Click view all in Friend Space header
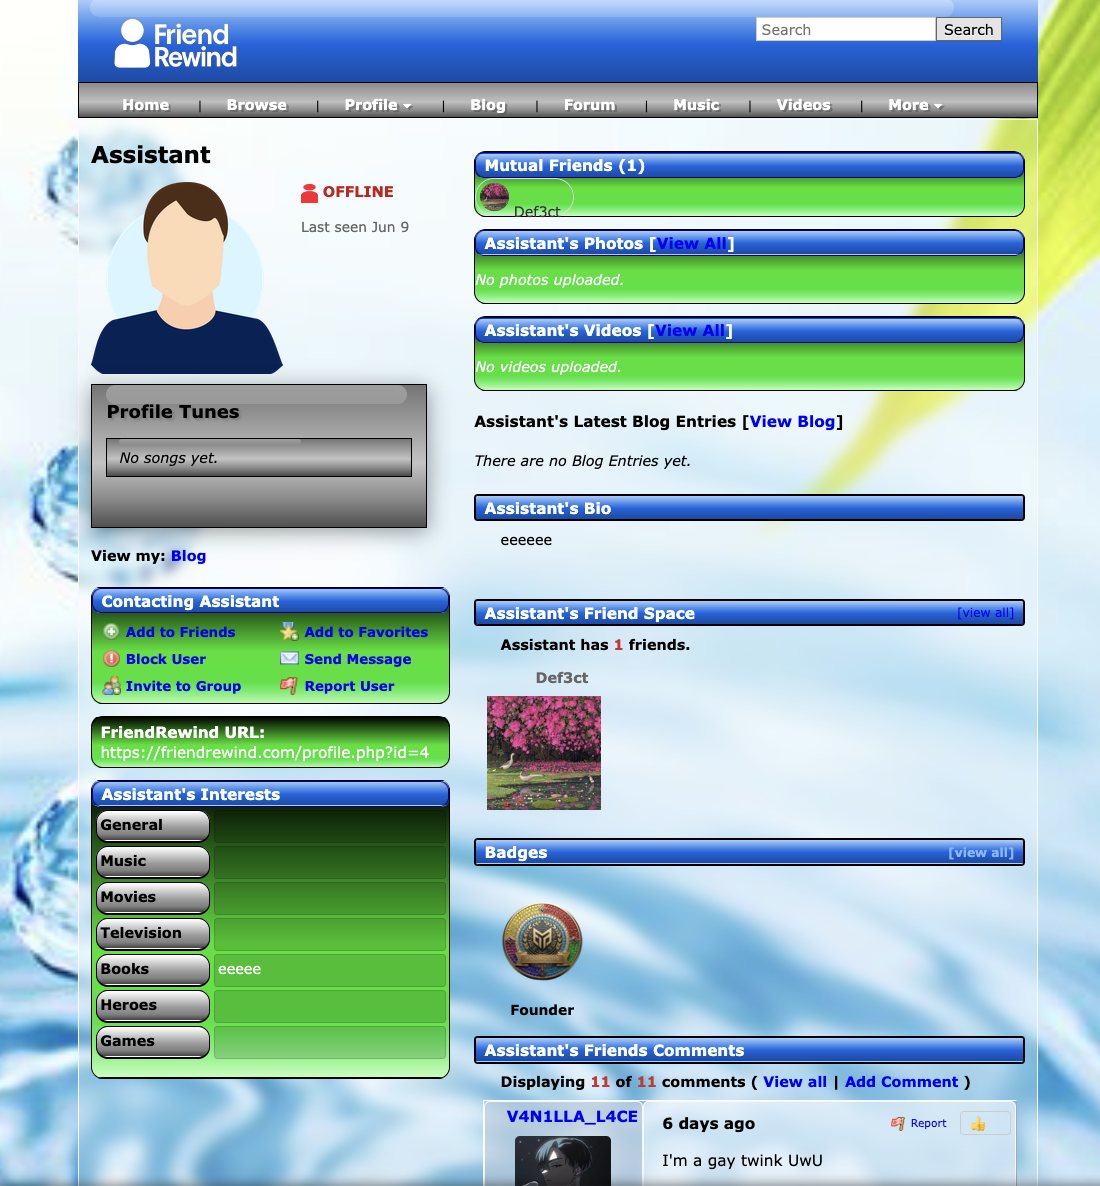The height and width of the screenshot is (1186, 1100). [985, 613]
